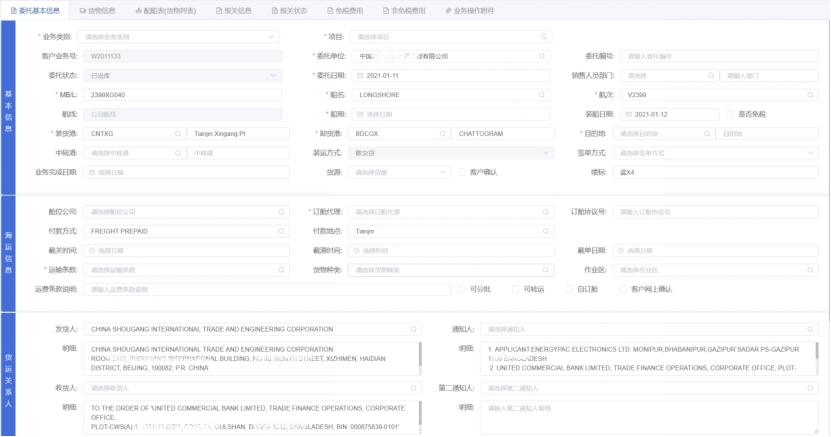Click search icon in 船名 LONGSHORE field
The height and width of the screenshot is (437, 831).
pyautogui.click(x=544, y=95)
